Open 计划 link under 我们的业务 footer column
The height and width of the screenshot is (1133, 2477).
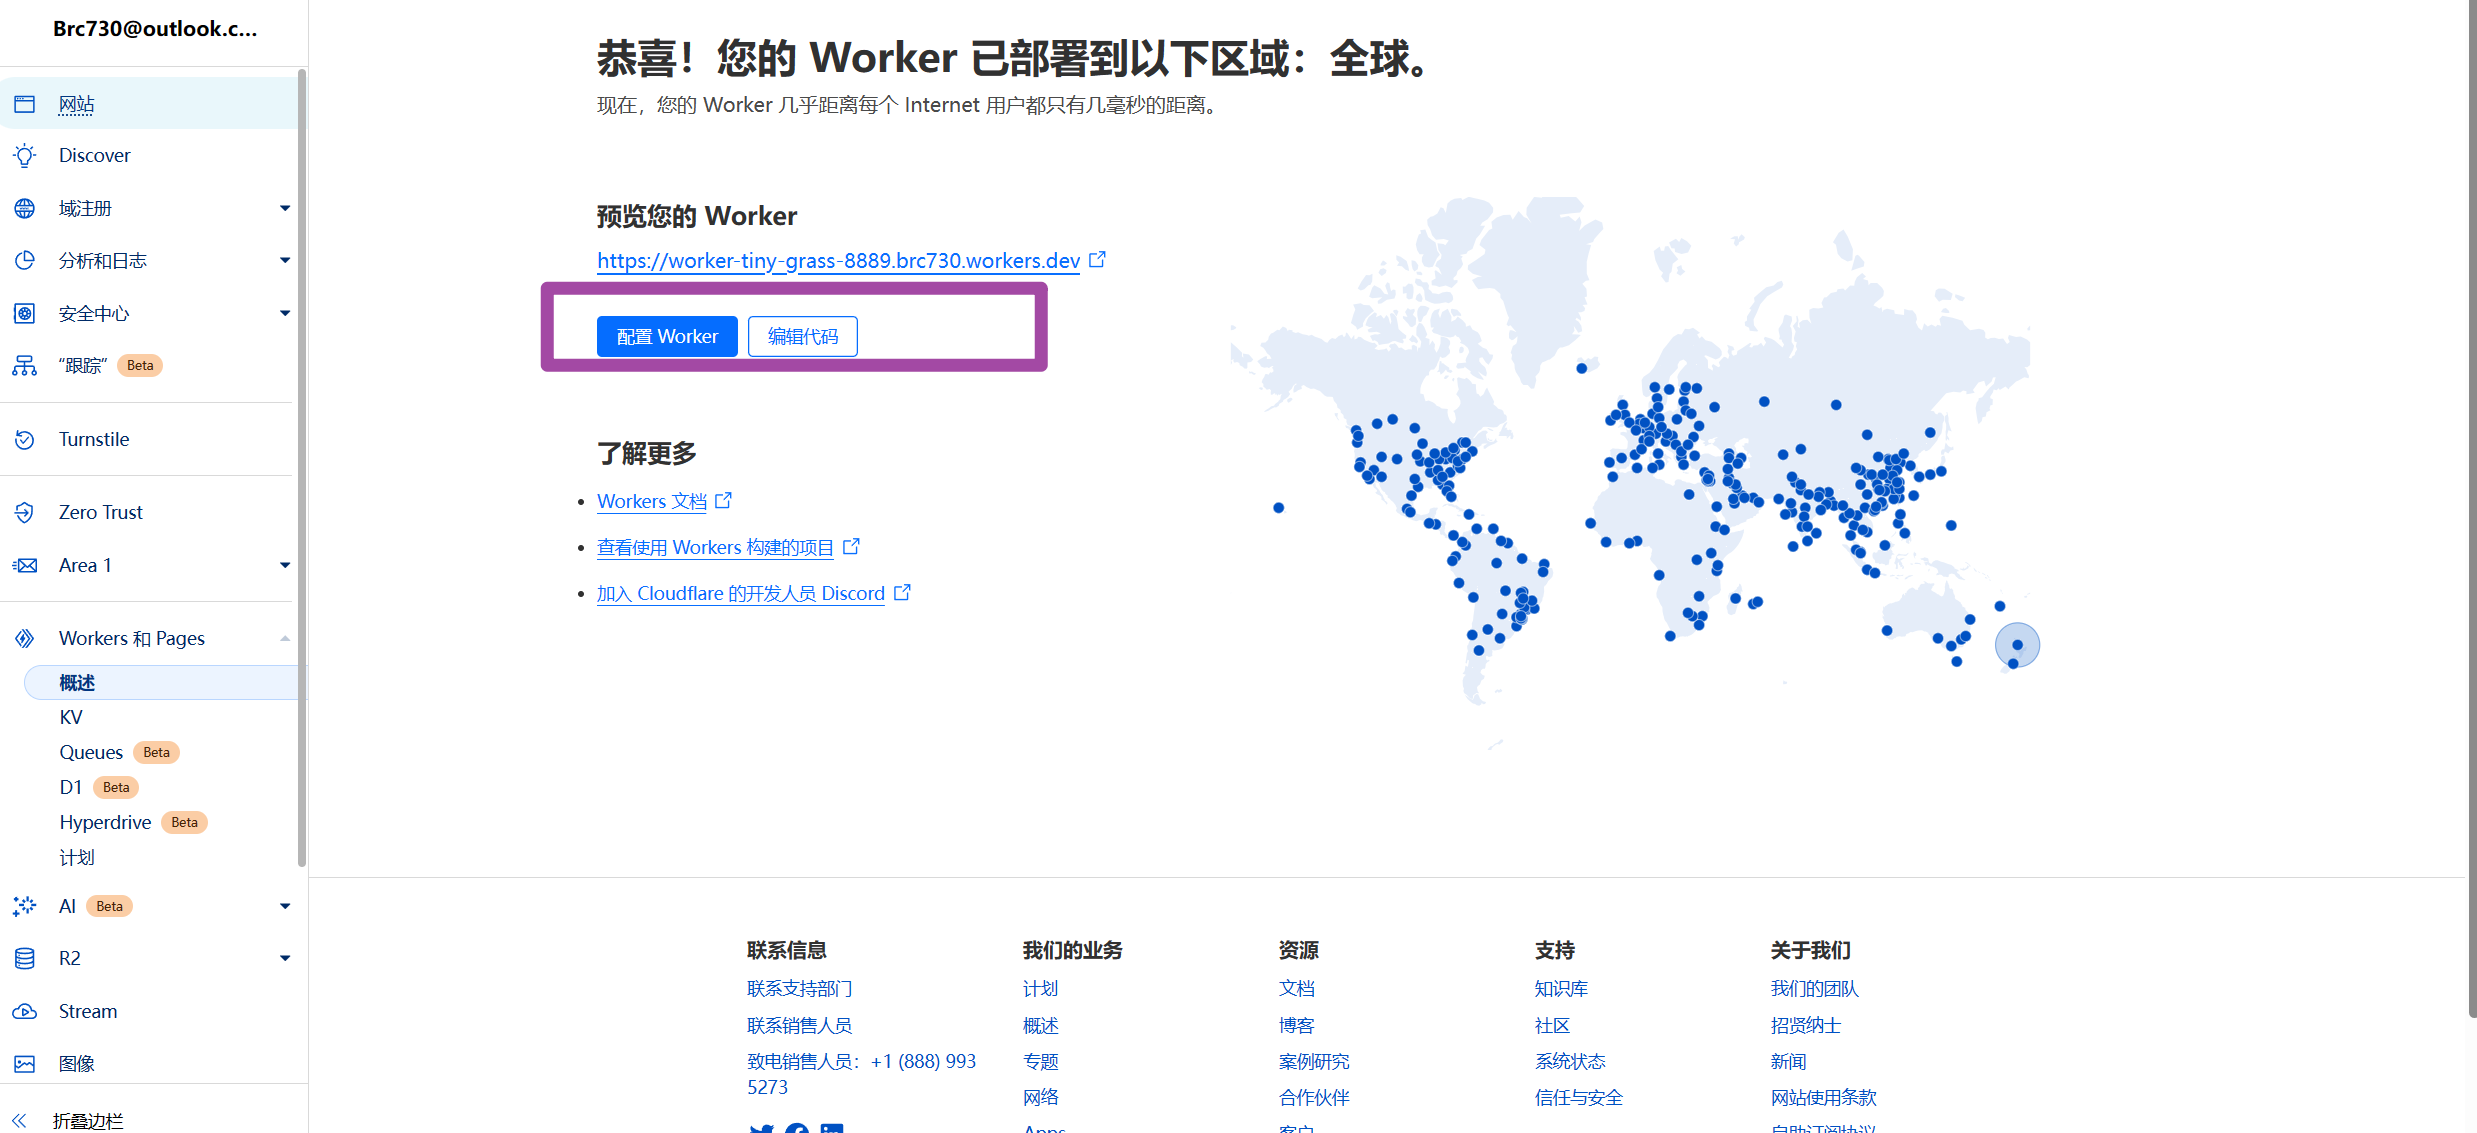point(1041,988)
